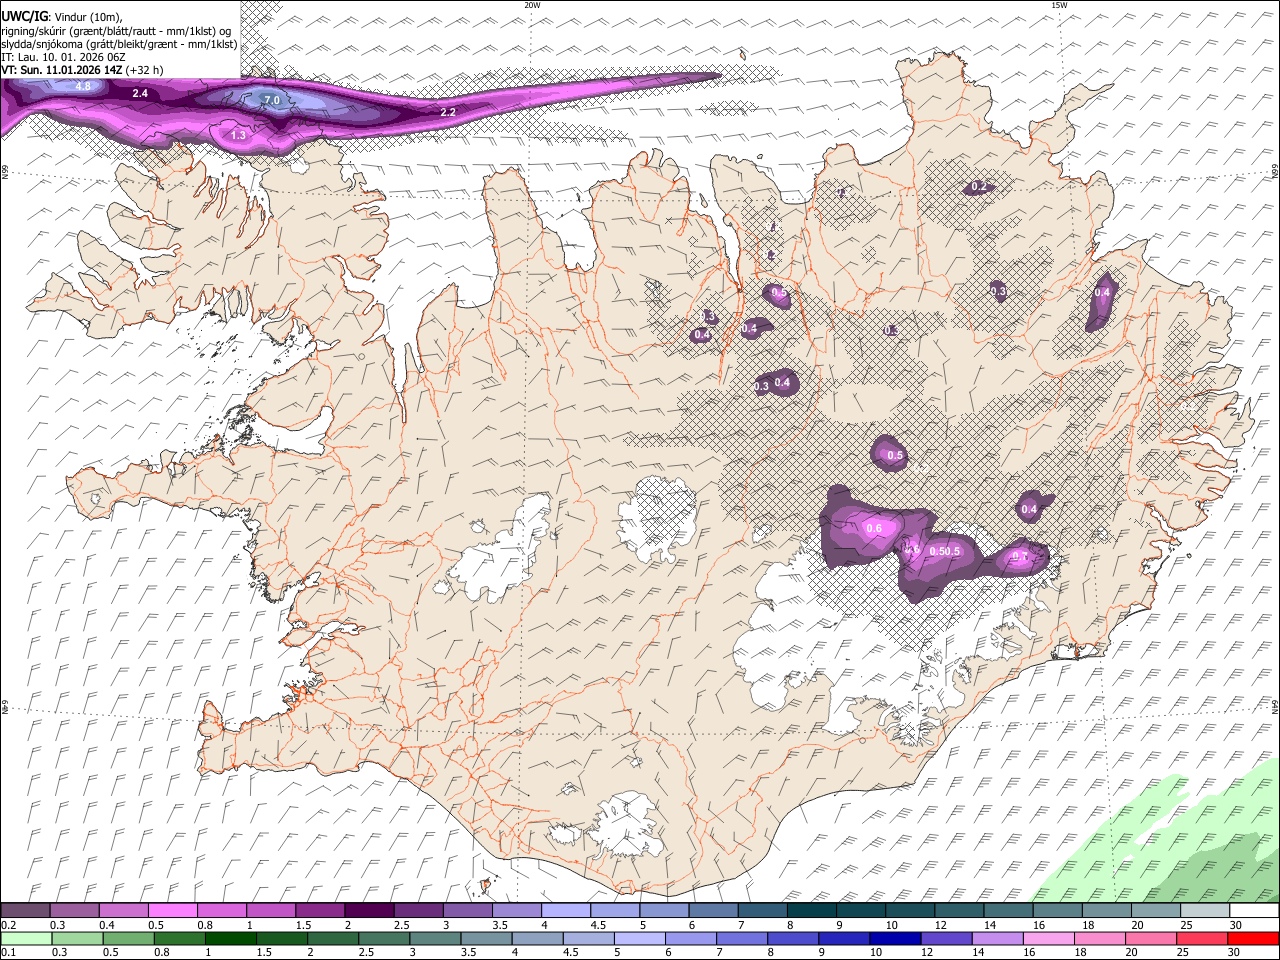Select the 'Vindur (10m),' header text

[88, 18]
